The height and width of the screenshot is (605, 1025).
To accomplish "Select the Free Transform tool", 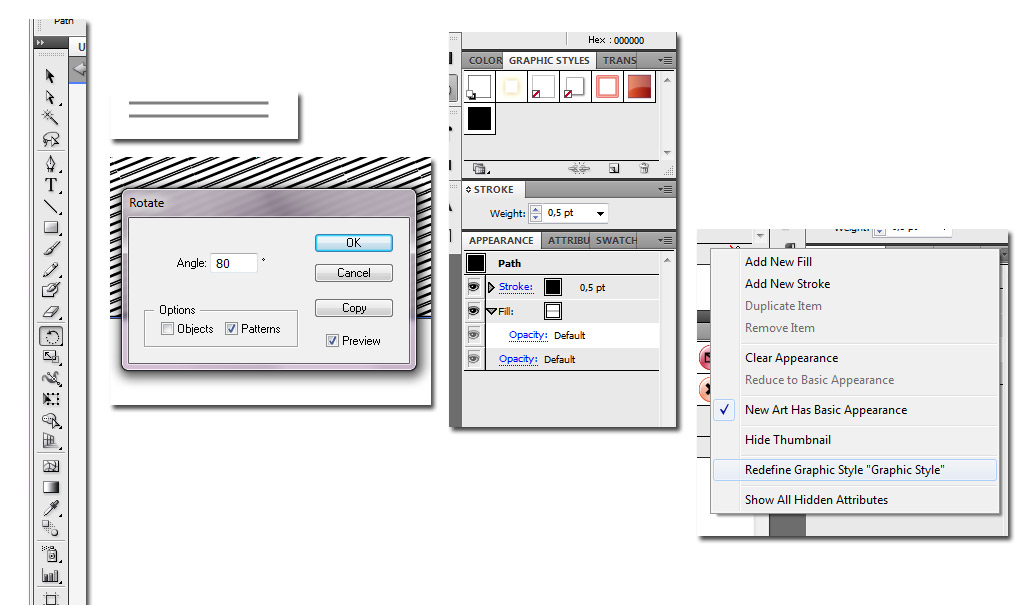I will coord(50,399).
